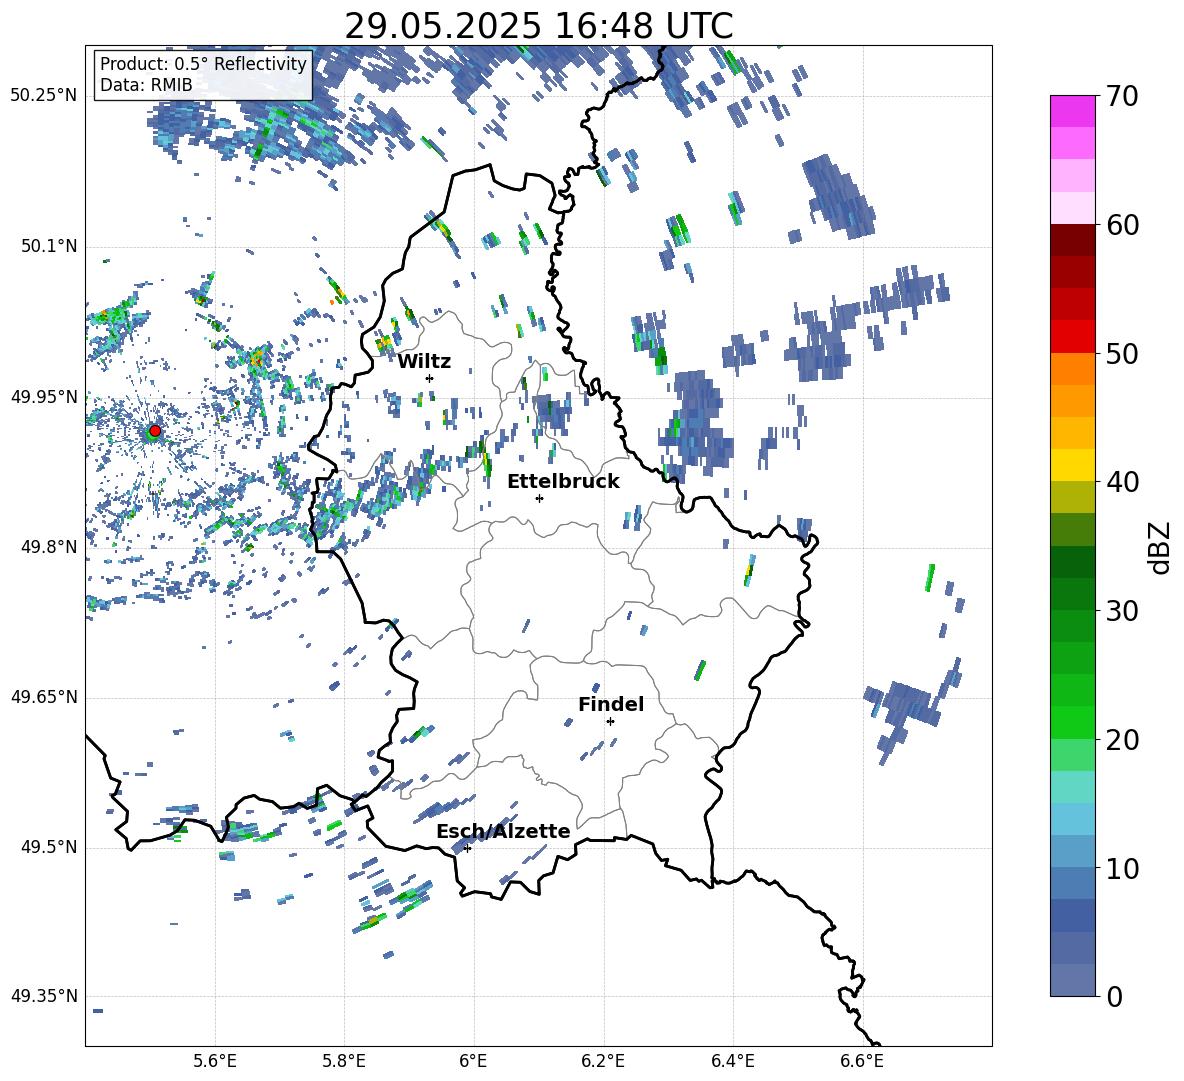Click the Findel station cross marker
This screenshot has width=1184, height=1081.
(610, 722)
